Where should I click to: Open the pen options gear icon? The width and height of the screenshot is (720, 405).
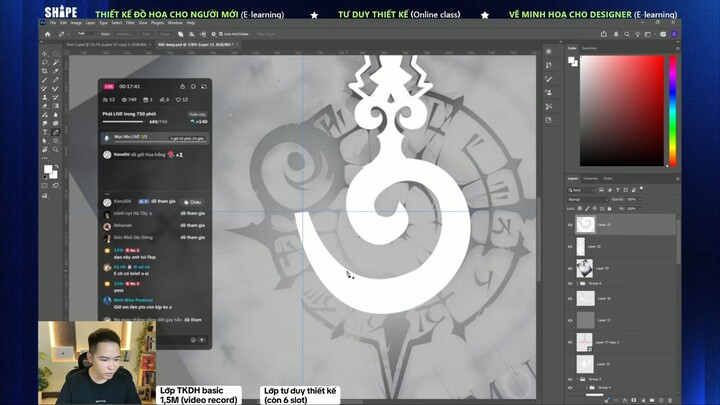tap(214, 34)
